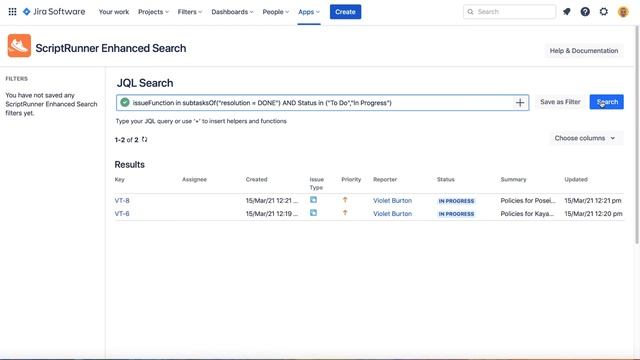
Task: Click the page vertical scrollbar
Action: [637, 135]
